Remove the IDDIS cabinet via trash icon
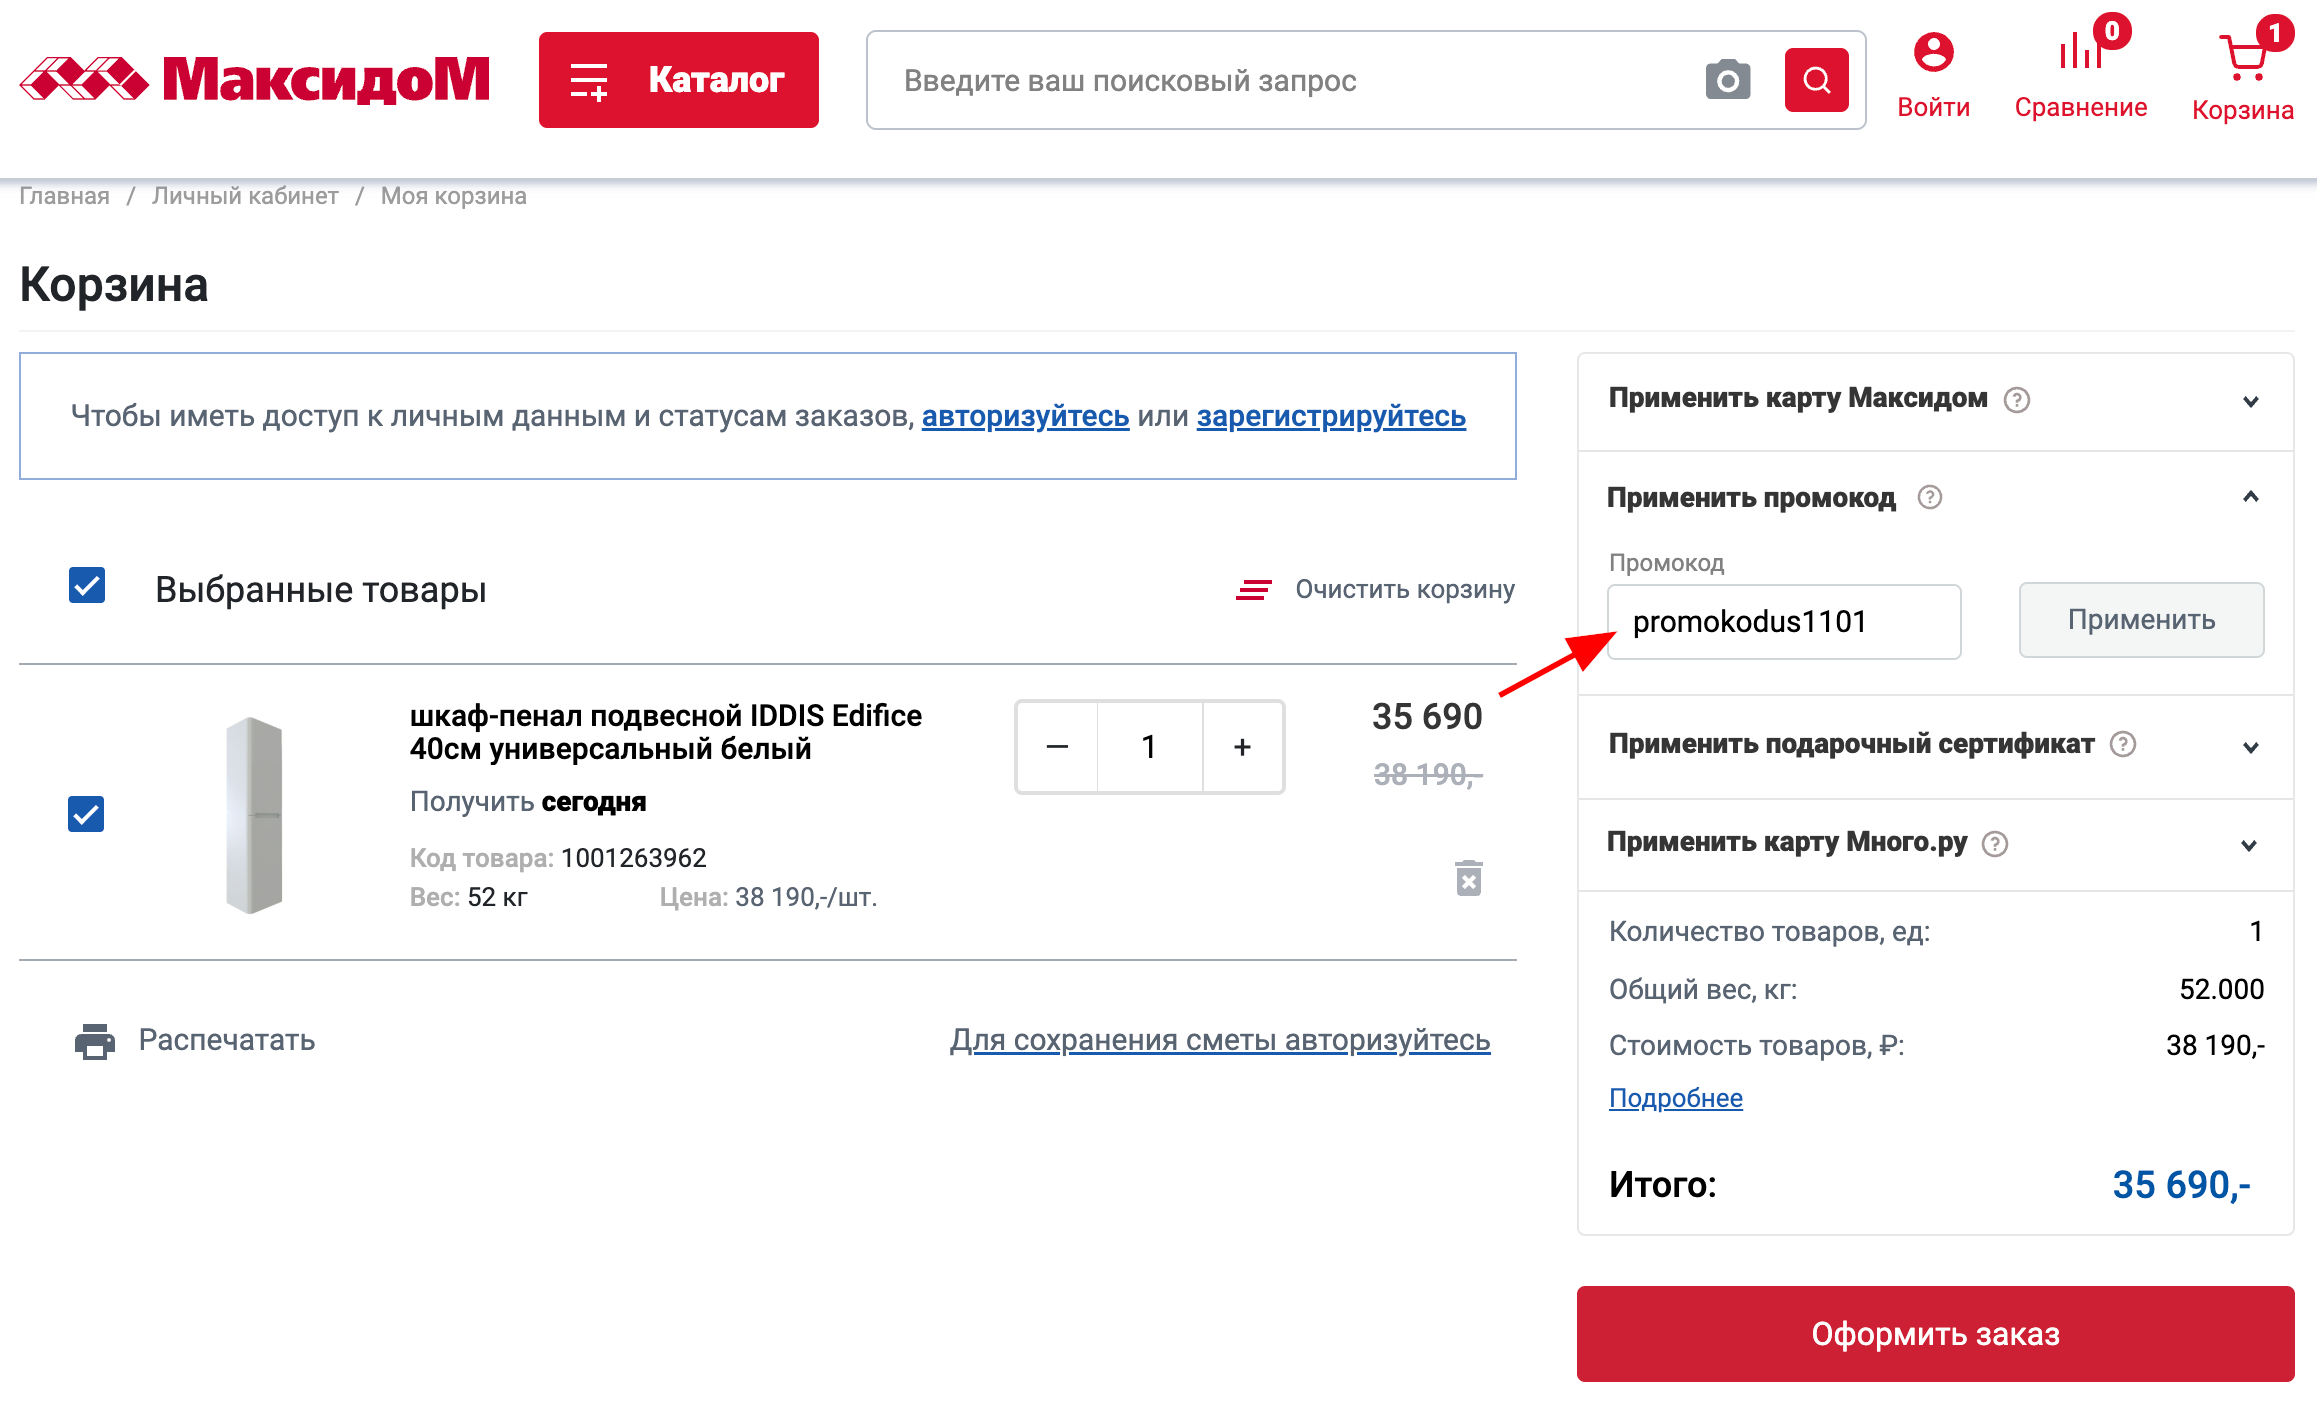2317x1408 pixels. pos(1467,877)
